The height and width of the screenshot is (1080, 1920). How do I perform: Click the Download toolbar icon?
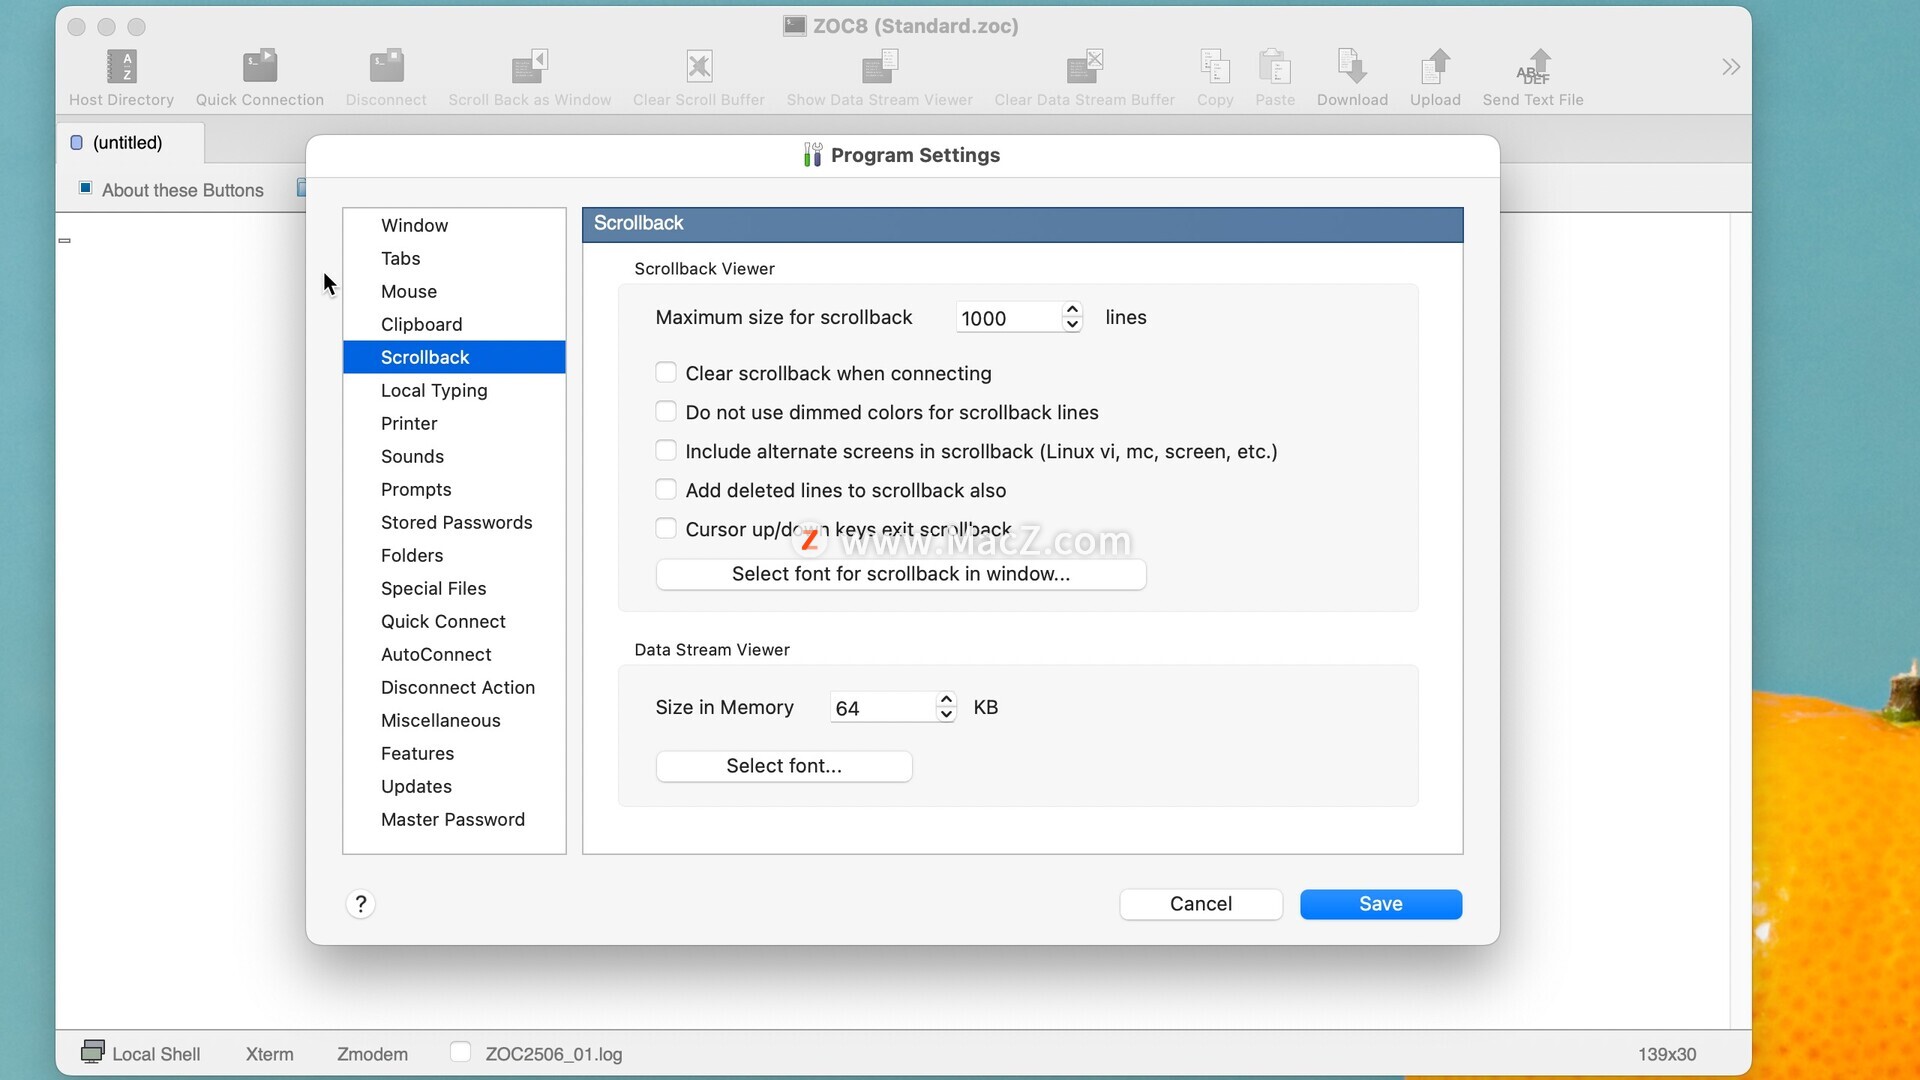[x=1352, y=67]
